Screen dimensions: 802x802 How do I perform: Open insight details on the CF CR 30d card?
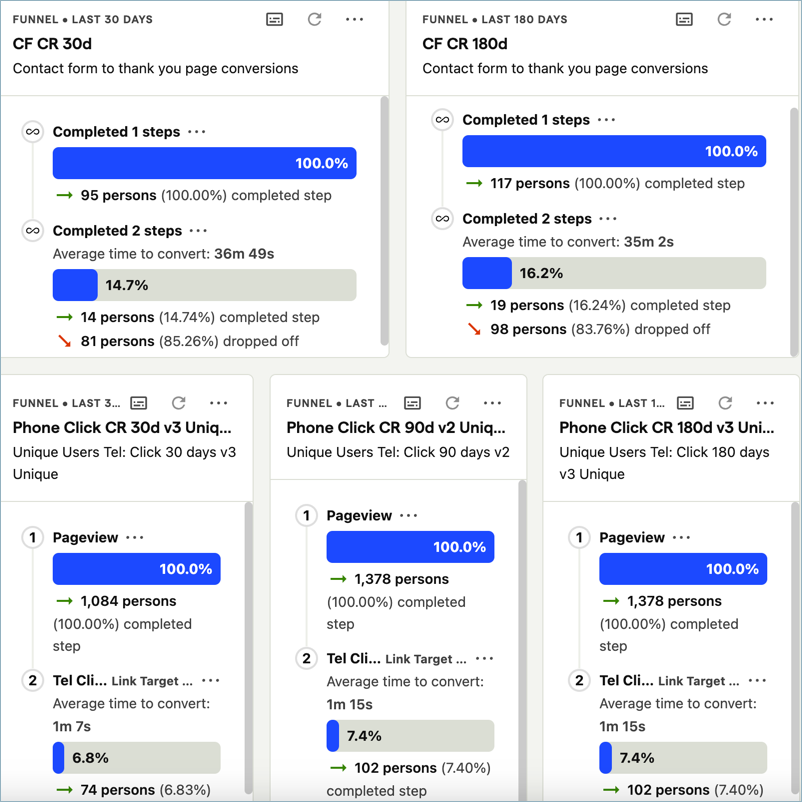tap(274, 18)
